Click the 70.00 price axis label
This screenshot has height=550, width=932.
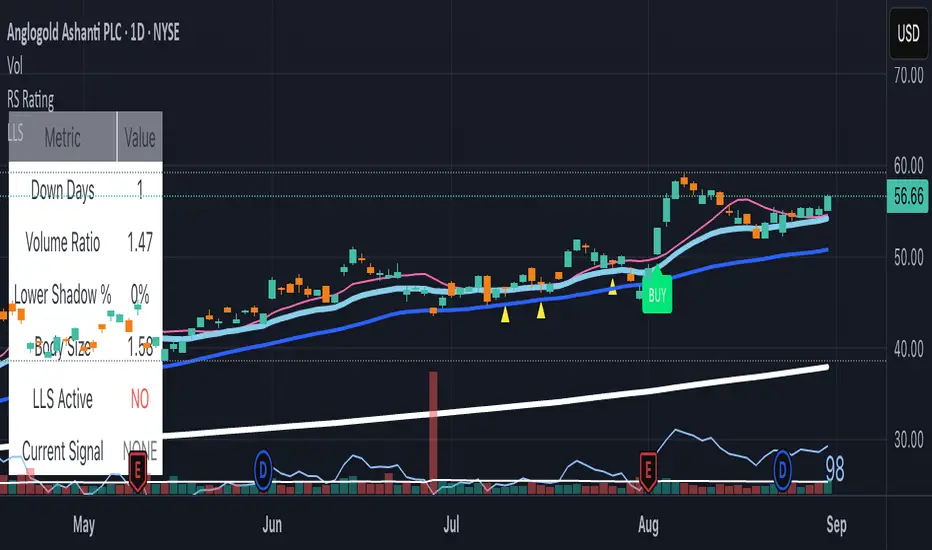coord(909,76)
